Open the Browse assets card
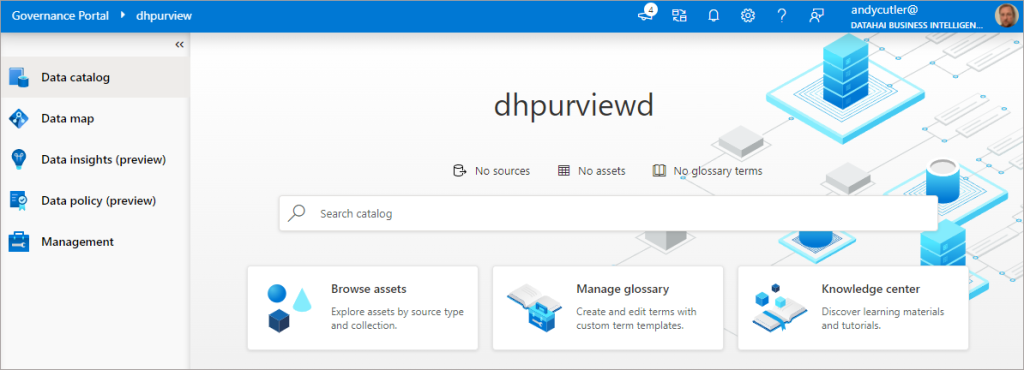The height and width of the screenshot is (370, 1024). click(362, 308)
